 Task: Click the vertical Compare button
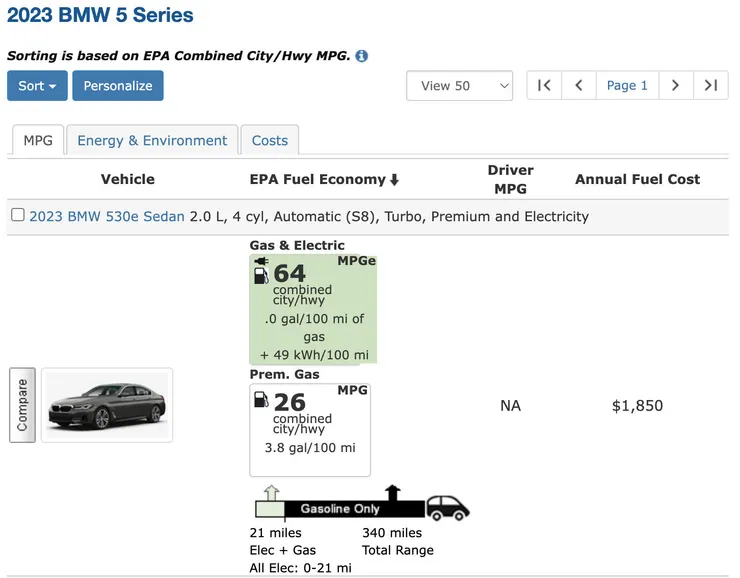point(22,405)
